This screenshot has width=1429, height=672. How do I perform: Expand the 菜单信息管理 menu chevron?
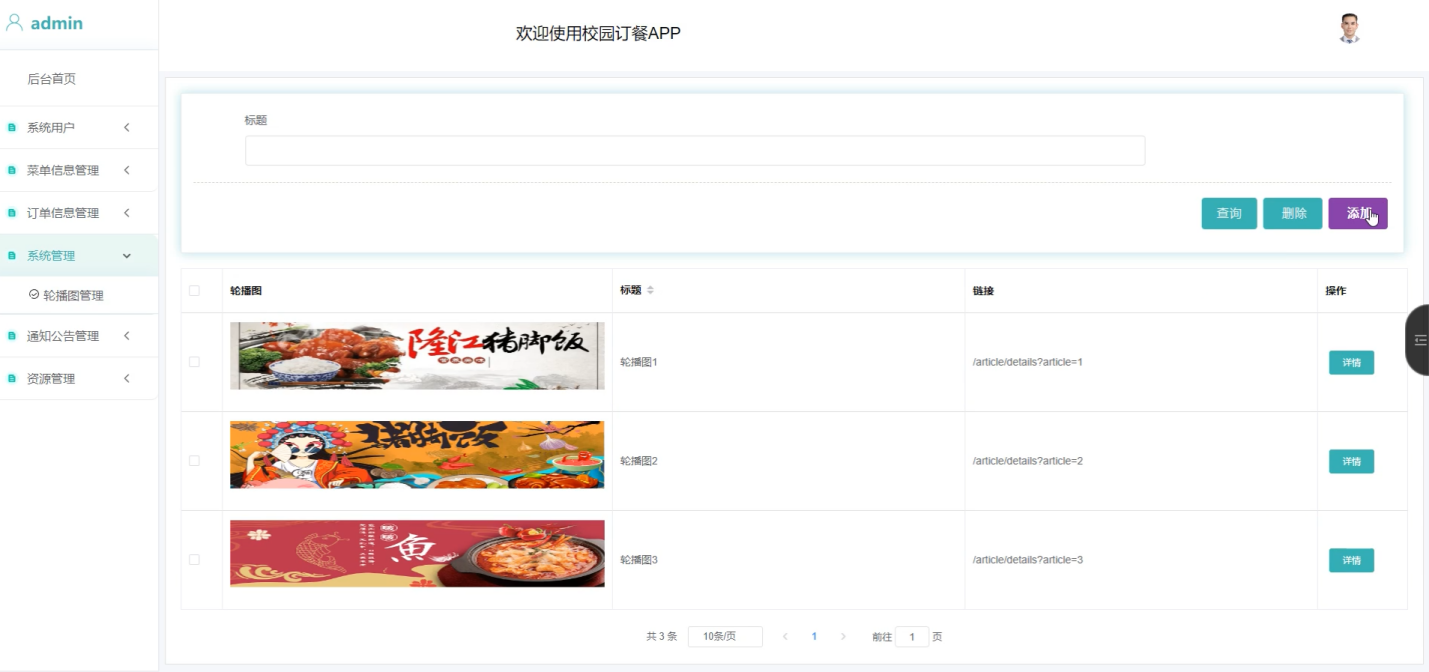pyautogui.click(x=127, y=170)
